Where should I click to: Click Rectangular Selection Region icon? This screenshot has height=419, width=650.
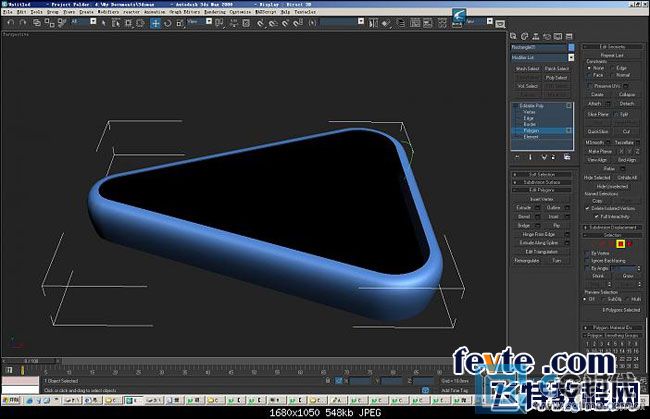[128, 23]
